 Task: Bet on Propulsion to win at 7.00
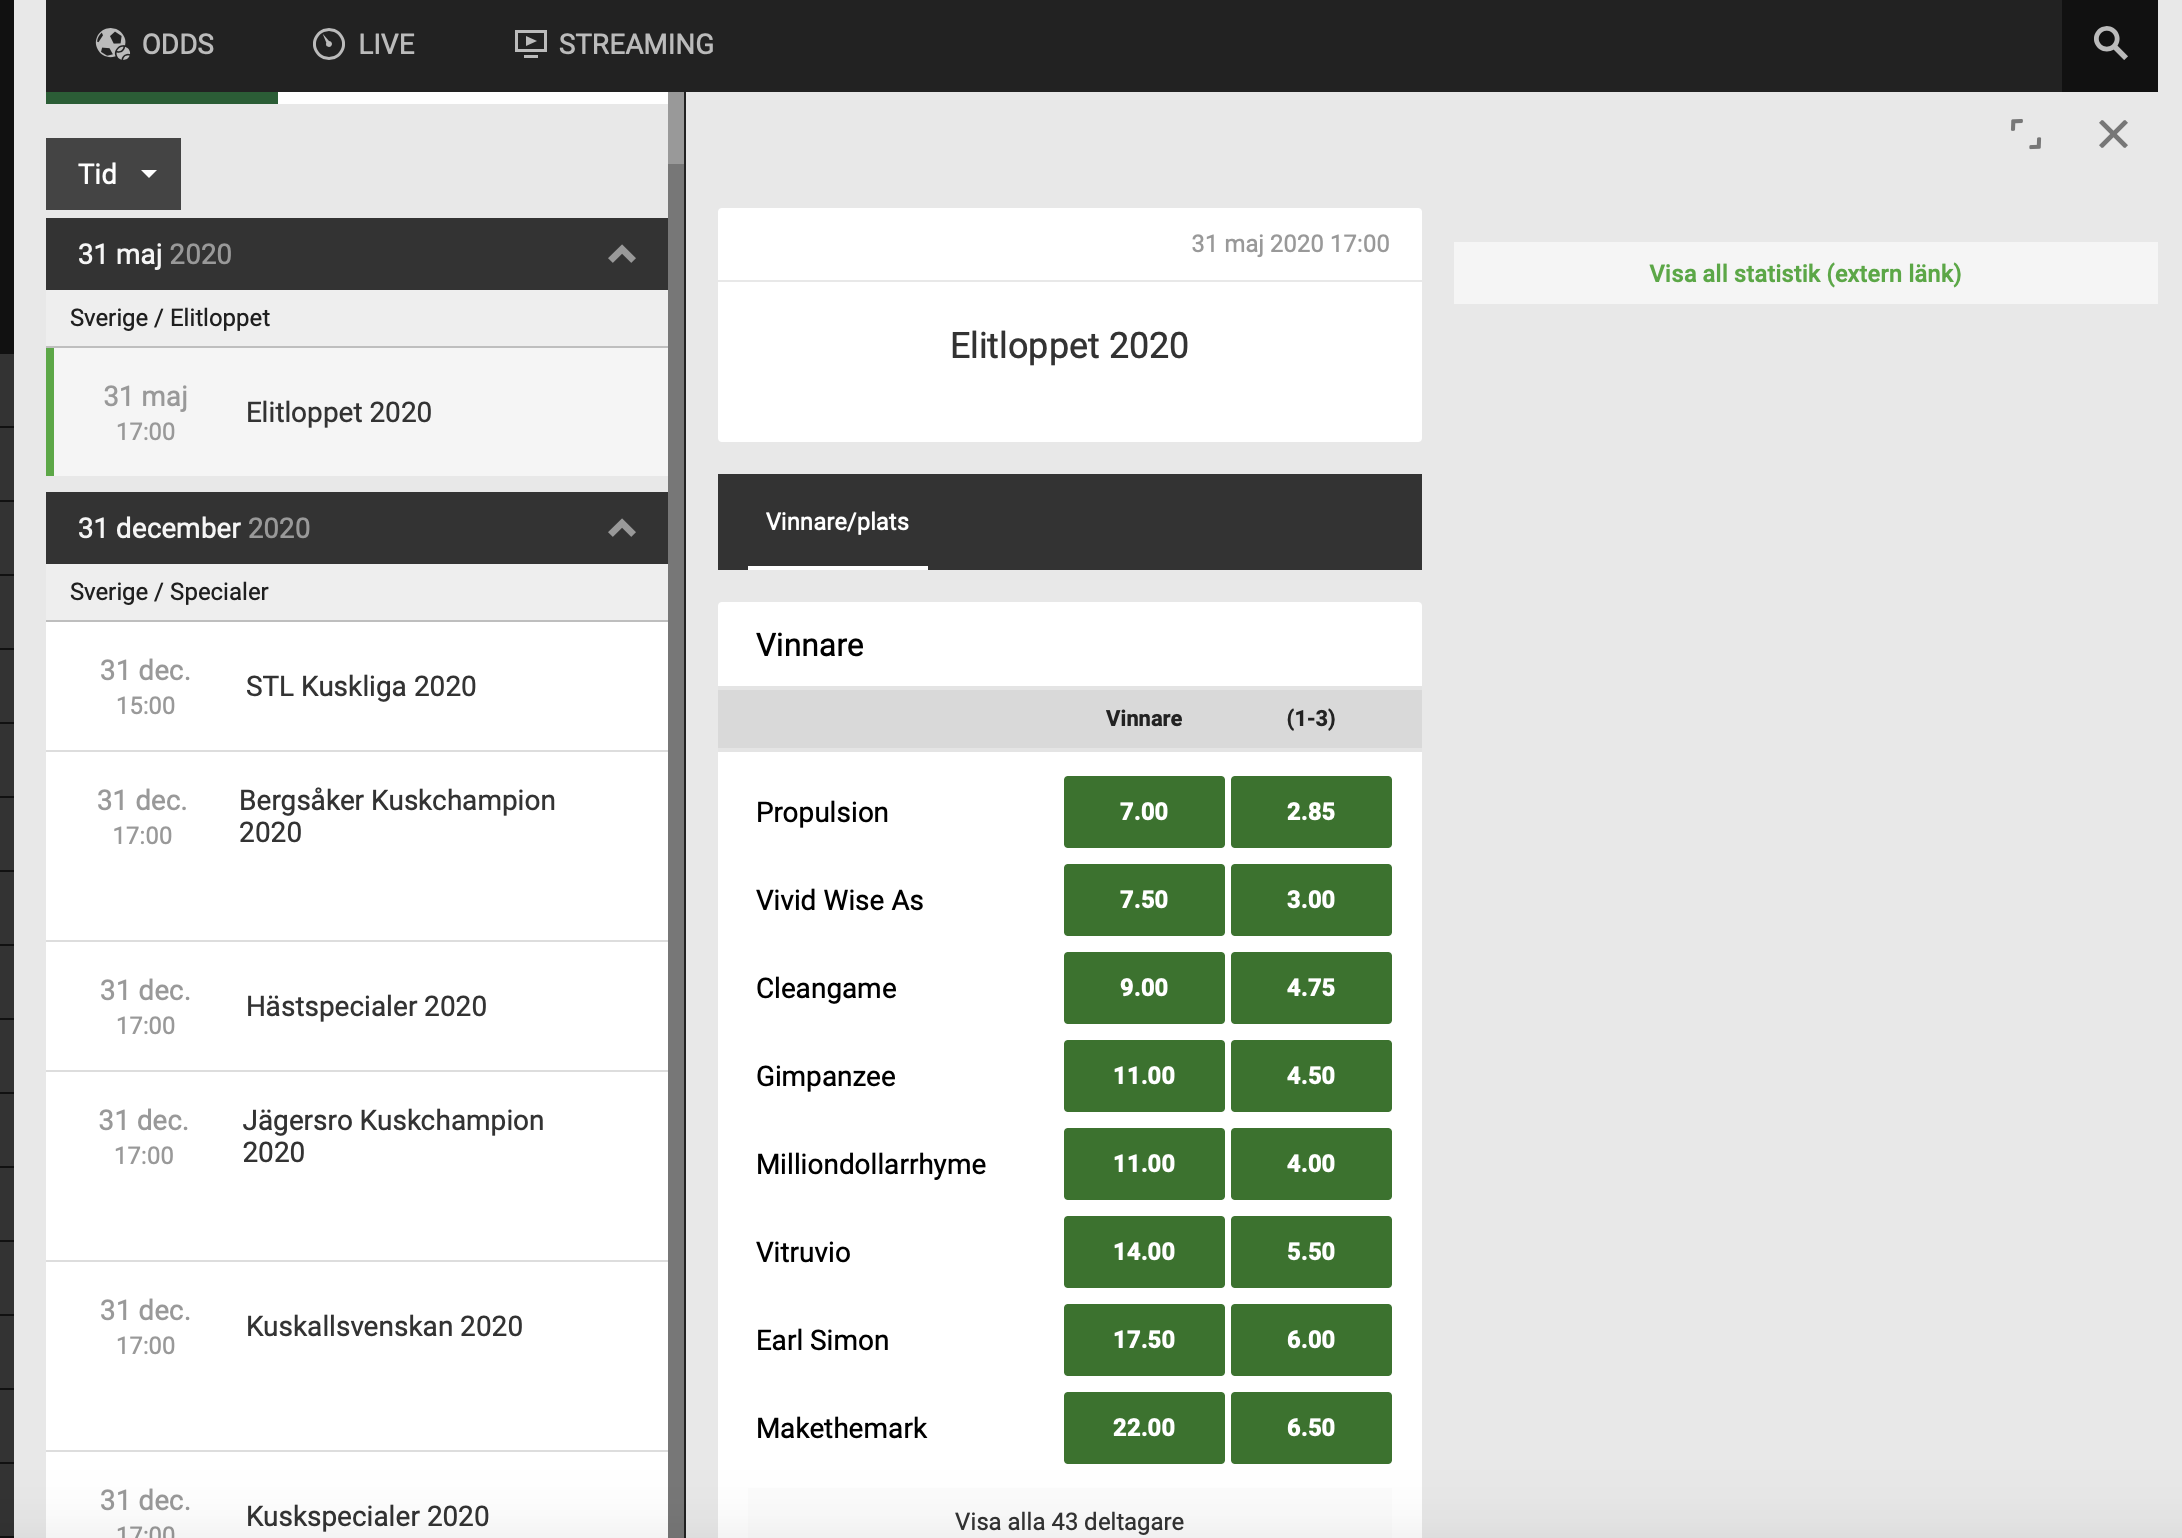point(1143,811)
